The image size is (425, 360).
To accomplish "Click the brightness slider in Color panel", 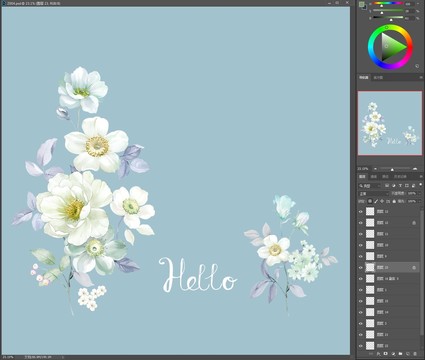I will tap(388, 17).
